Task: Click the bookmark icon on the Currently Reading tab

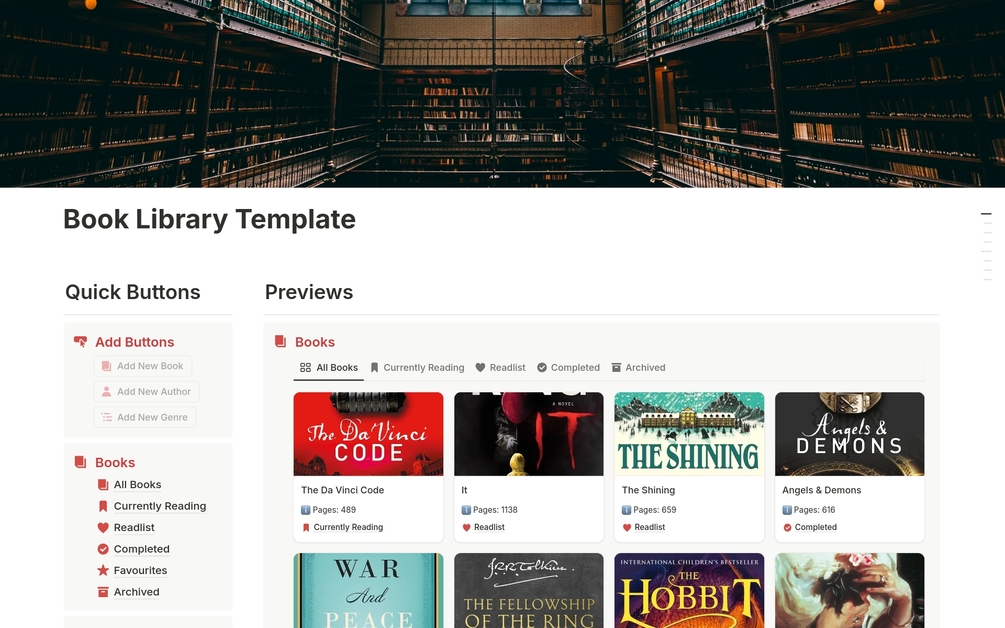Action: click(375, 367)
